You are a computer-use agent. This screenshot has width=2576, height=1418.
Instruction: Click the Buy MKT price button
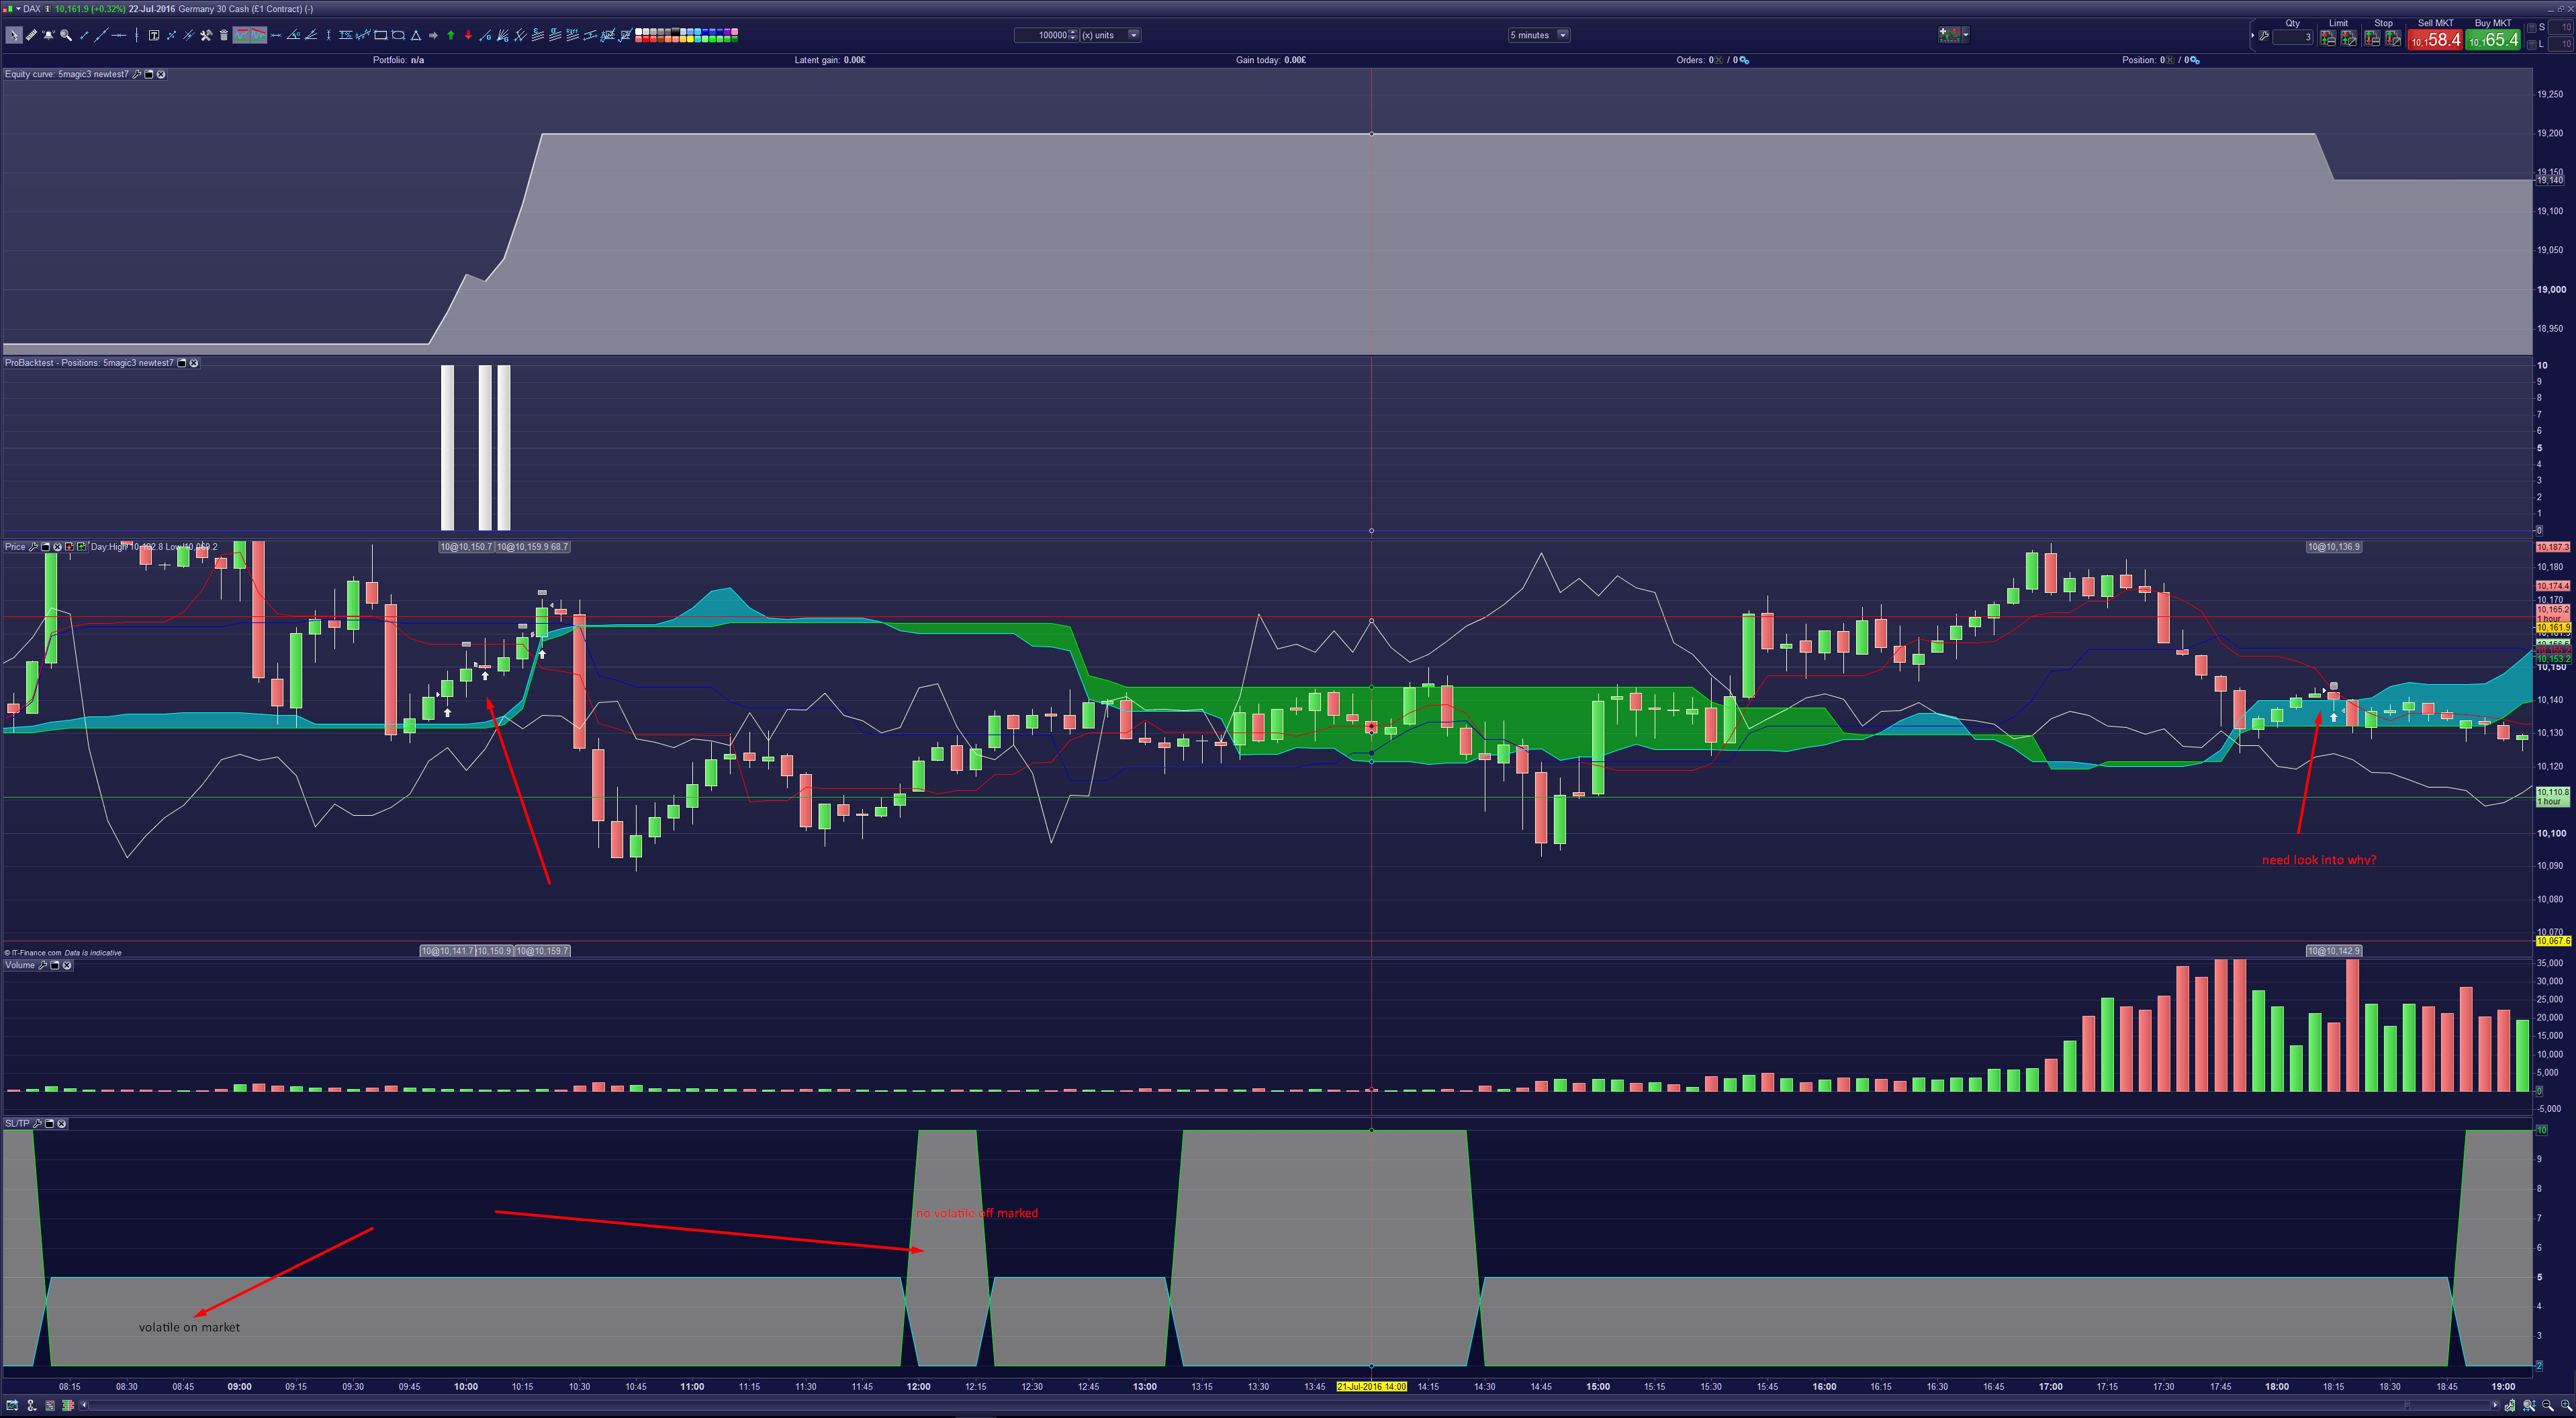coord(2493,40)
